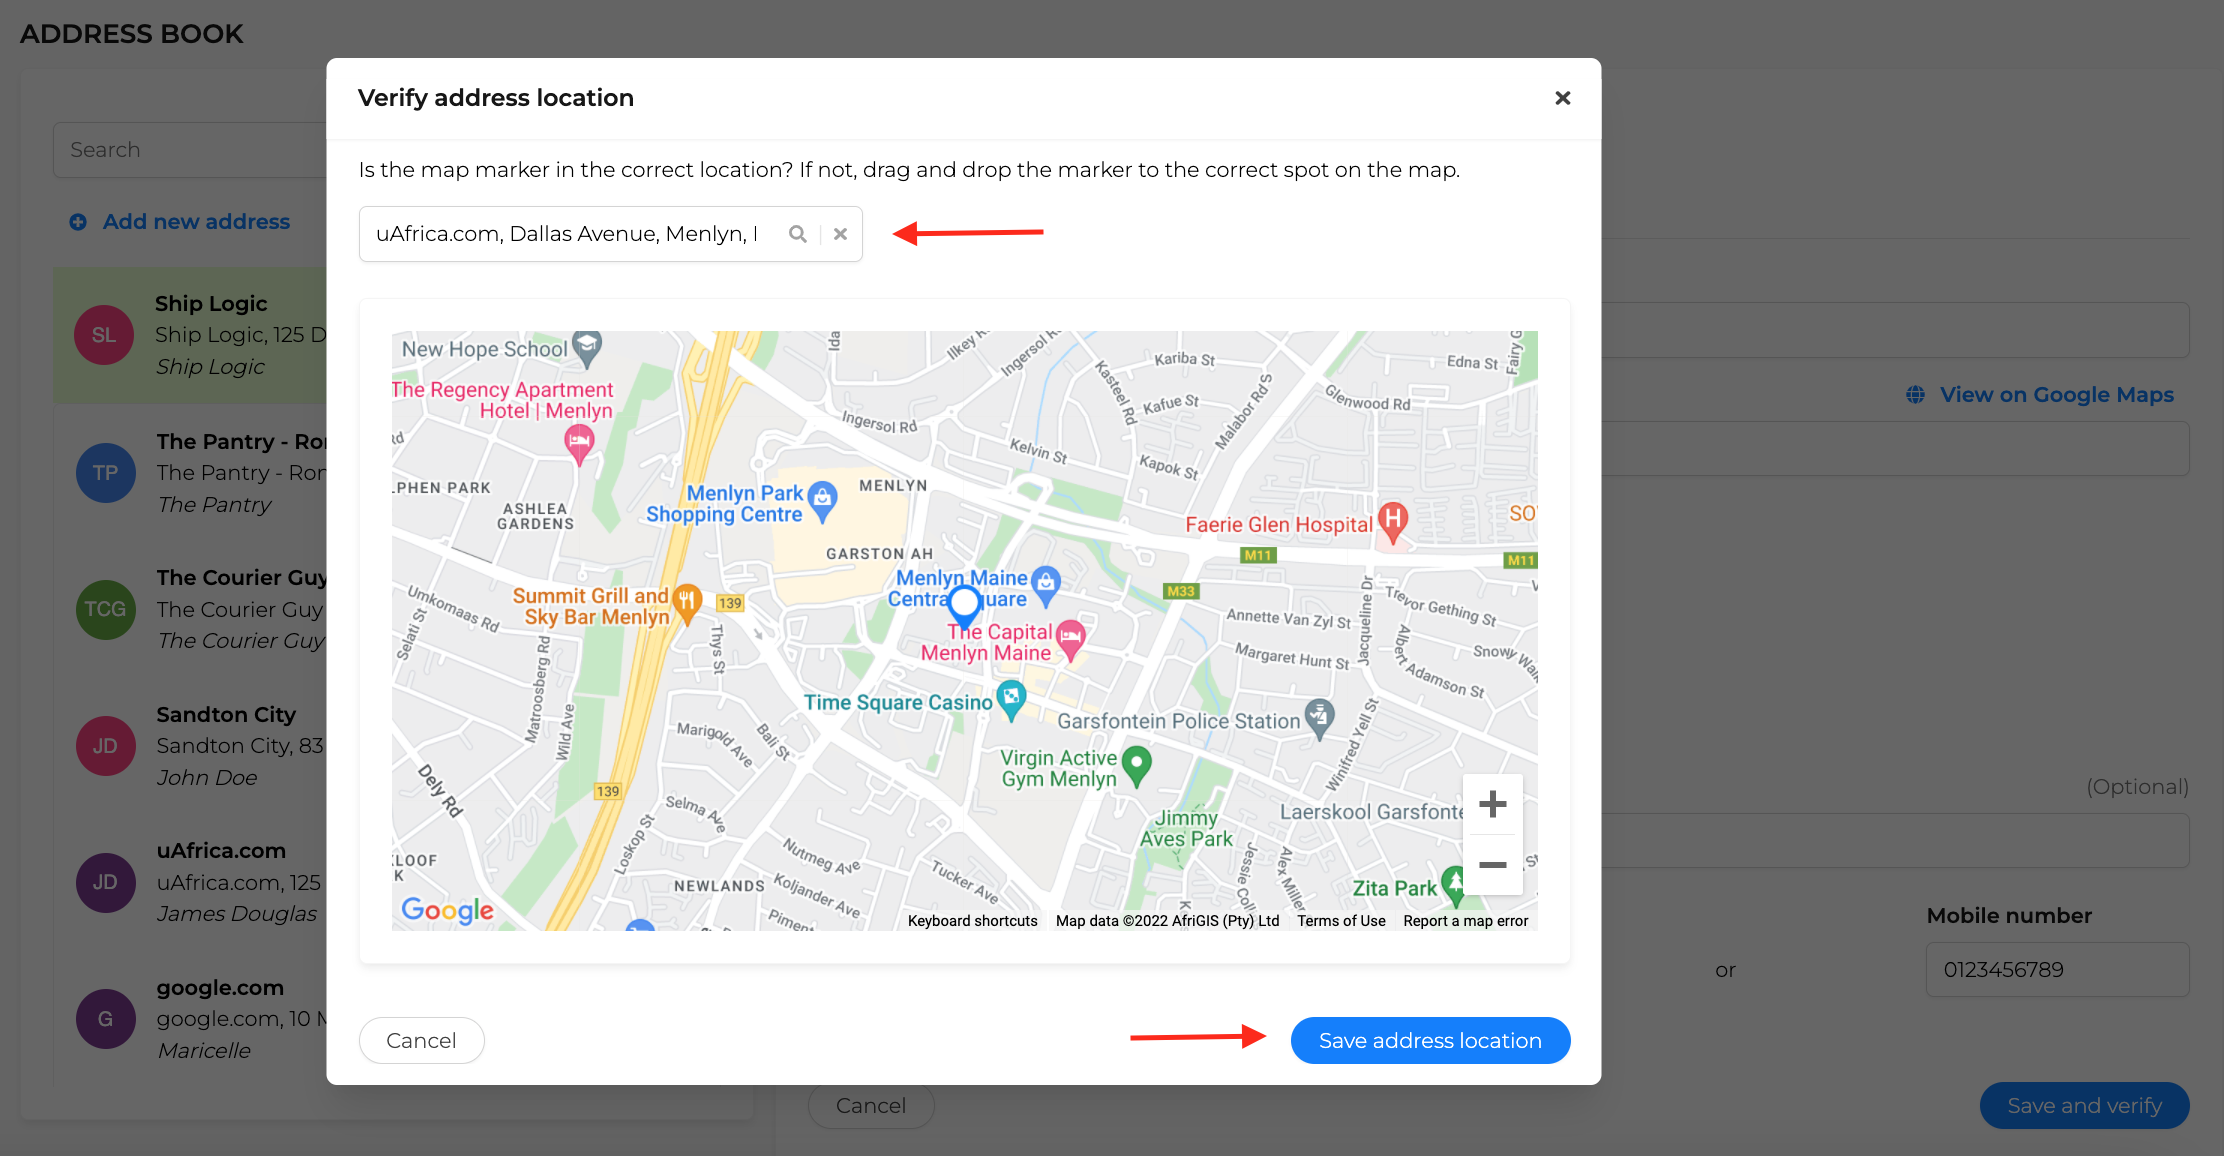This screenshot has width=2224, height=1156.
Task: Close the Verify address location dialog
Action: coord(1562,98)
